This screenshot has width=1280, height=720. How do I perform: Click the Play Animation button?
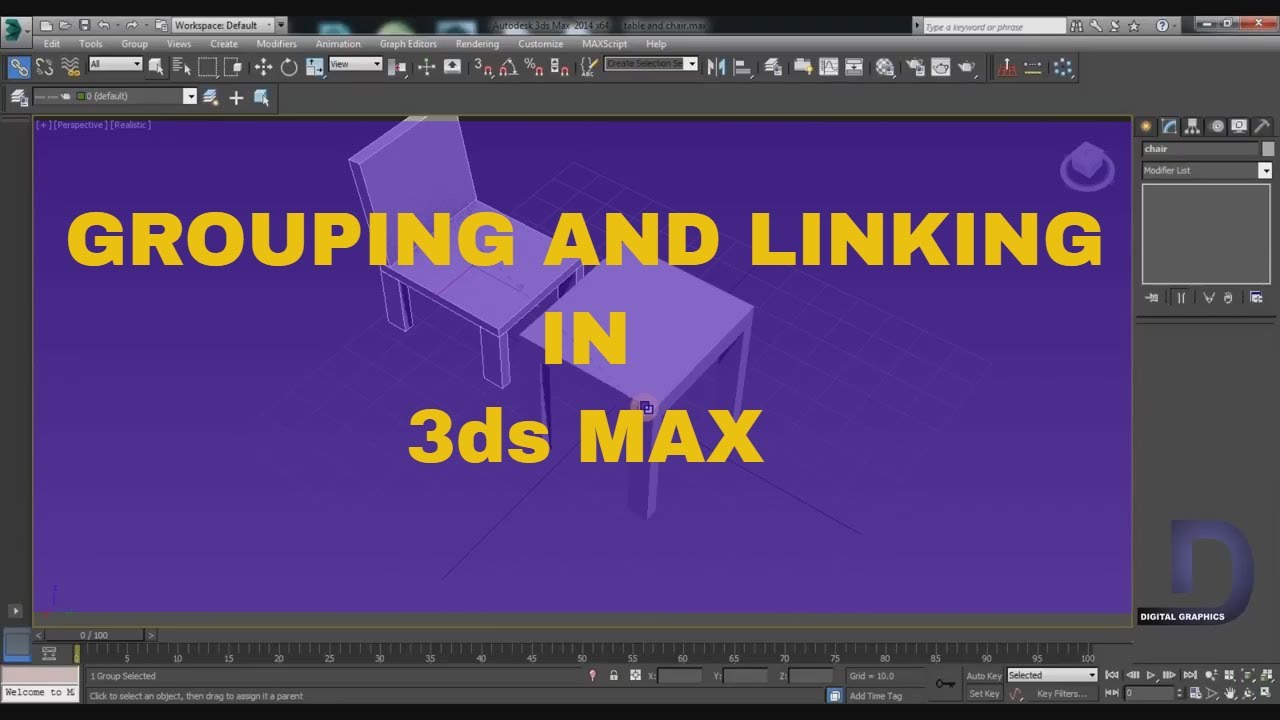pos(1151,676)
